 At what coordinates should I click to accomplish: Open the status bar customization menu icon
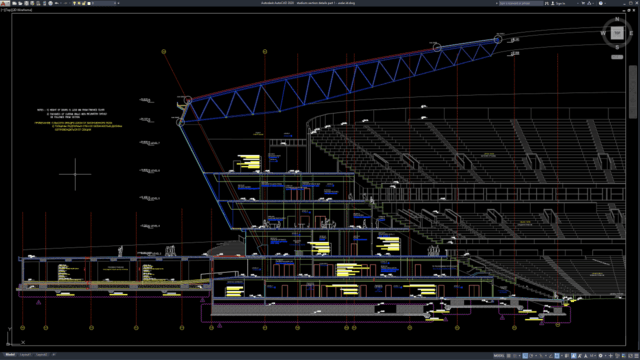point(636,356)
